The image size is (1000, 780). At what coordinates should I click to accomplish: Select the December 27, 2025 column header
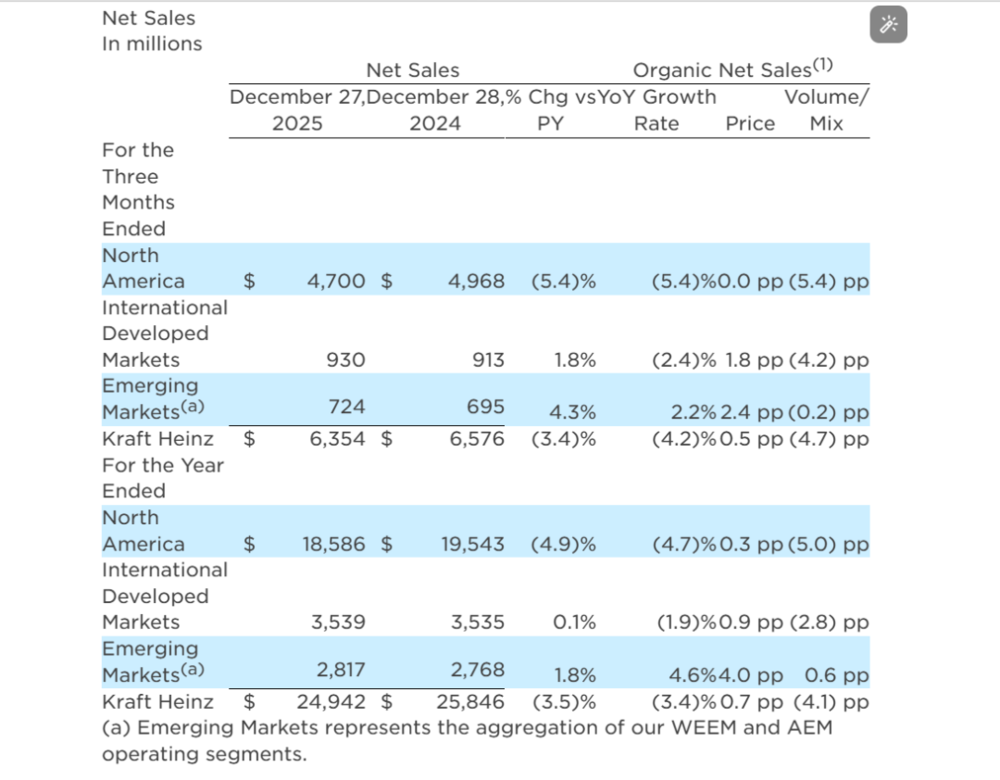[297, 110]
